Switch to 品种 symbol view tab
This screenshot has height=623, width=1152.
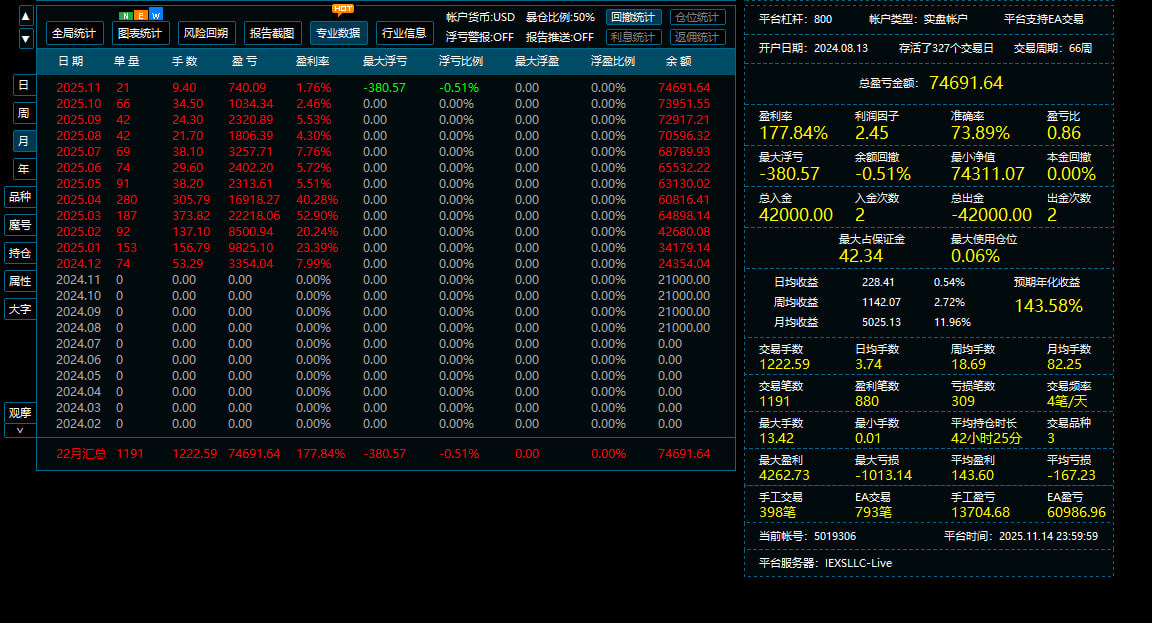(x=20, y=197)
